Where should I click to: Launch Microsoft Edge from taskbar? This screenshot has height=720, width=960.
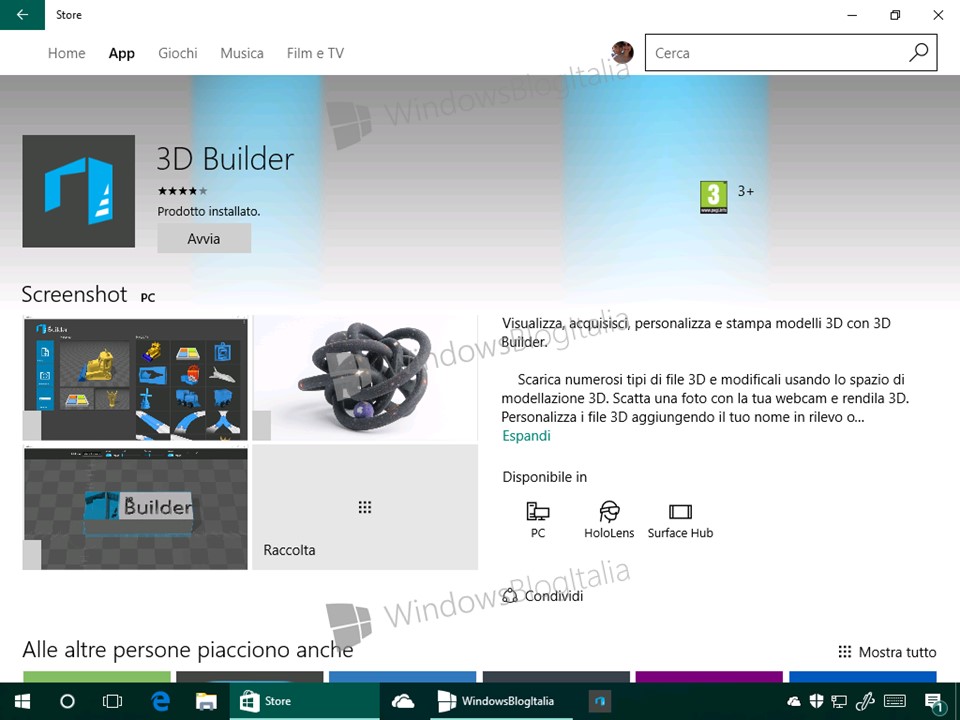coord(160,701)
